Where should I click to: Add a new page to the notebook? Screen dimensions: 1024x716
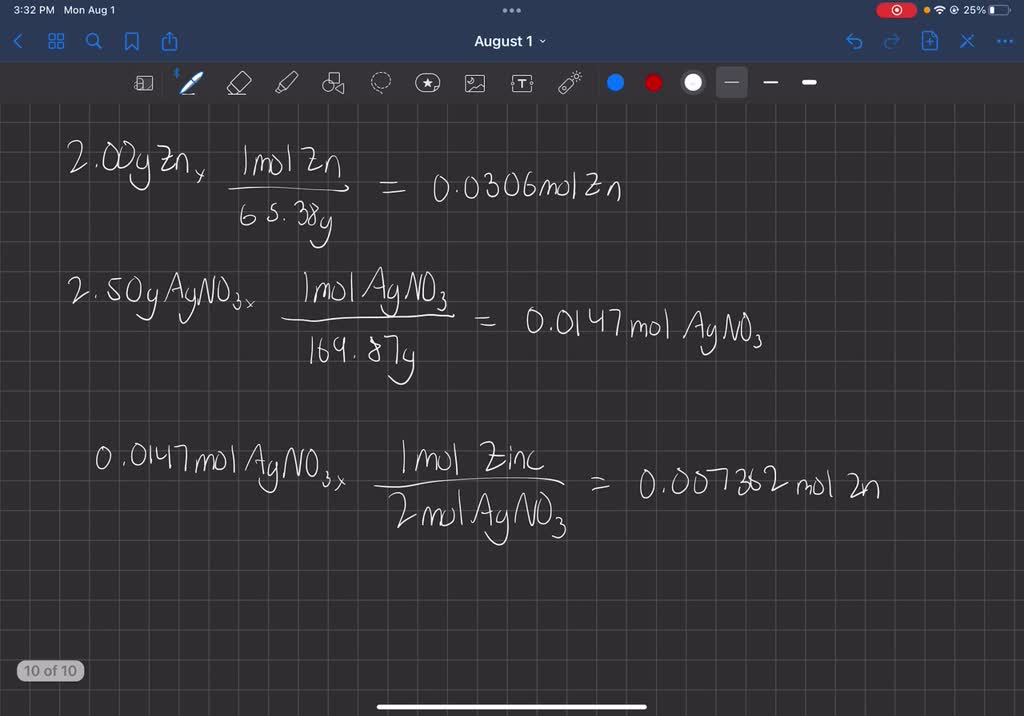pyautogui.click(x=928, y=41)
